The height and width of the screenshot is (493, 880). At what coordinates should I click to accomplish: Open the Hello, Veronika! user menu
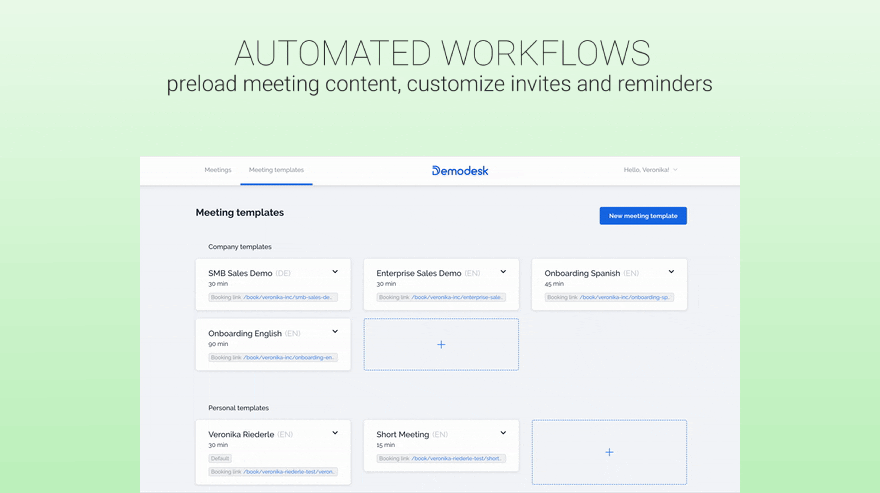coord(650,170)
